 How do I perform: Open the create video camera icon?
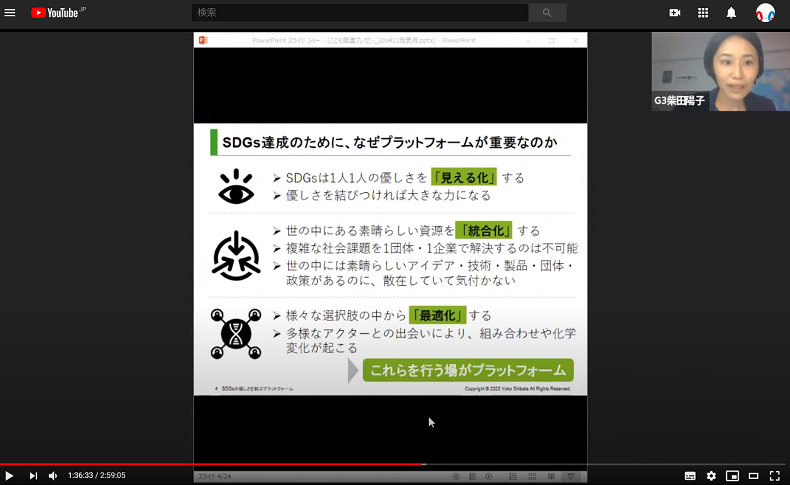click(x=675, y=13)
